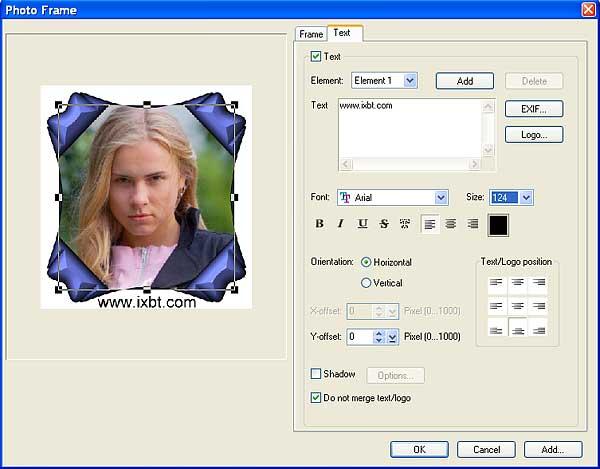Toggle Italic text formatting
This screenshot has width=600, height=469.
341,224
